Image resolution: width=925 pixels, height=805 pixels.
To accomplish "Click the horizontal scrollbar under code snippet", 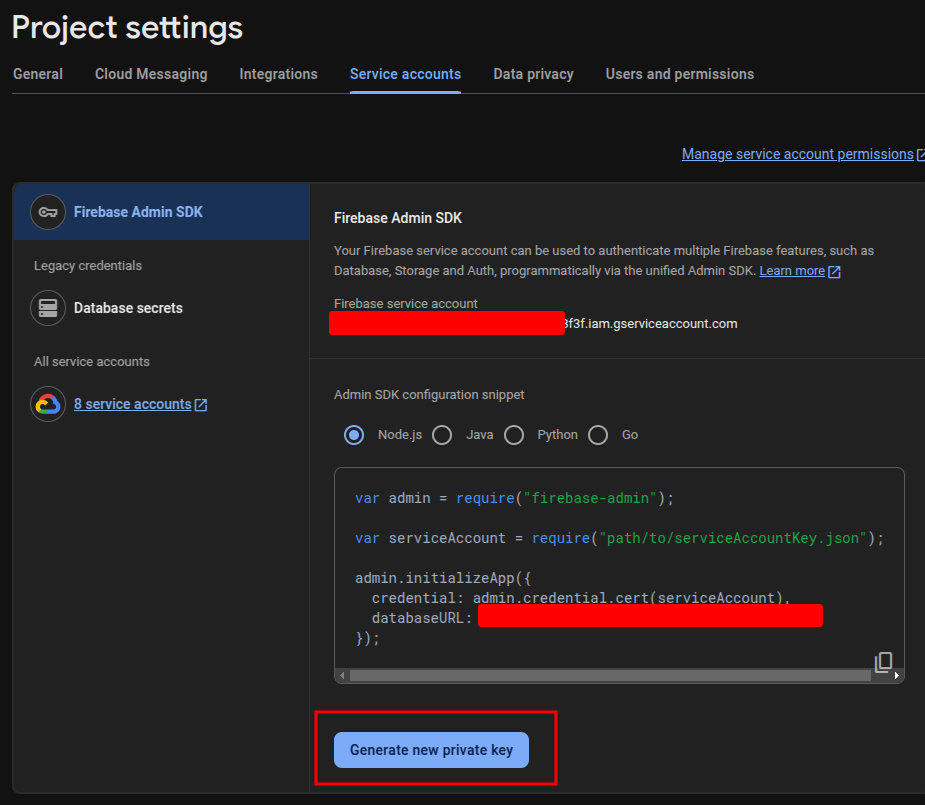I will [x=610, y=676].
